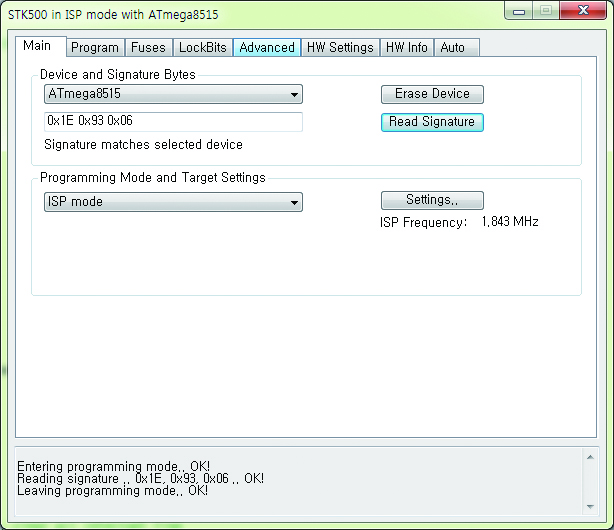
Task: Open the HW Settings tab
Action: coord(340,47)
